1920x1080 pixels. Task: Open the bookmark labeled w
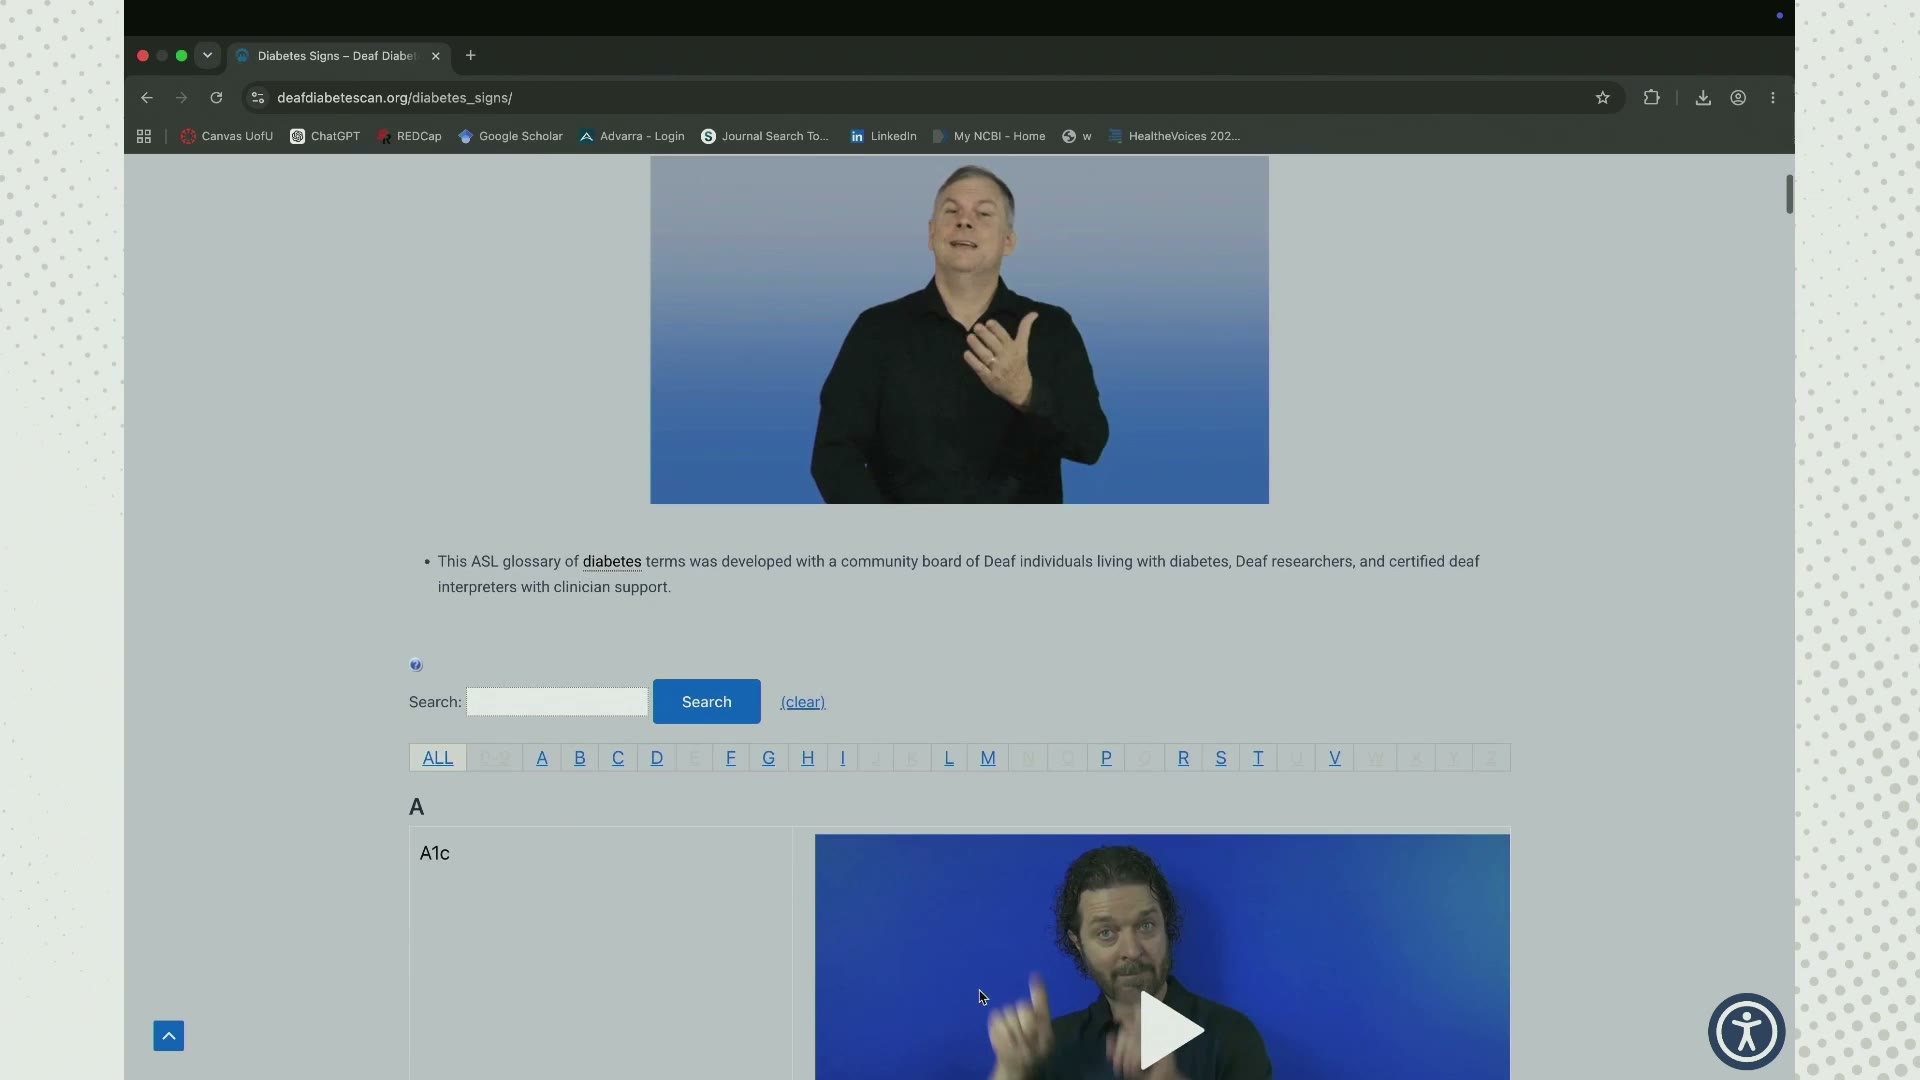pyautogui.click(x=1077, y=136)
